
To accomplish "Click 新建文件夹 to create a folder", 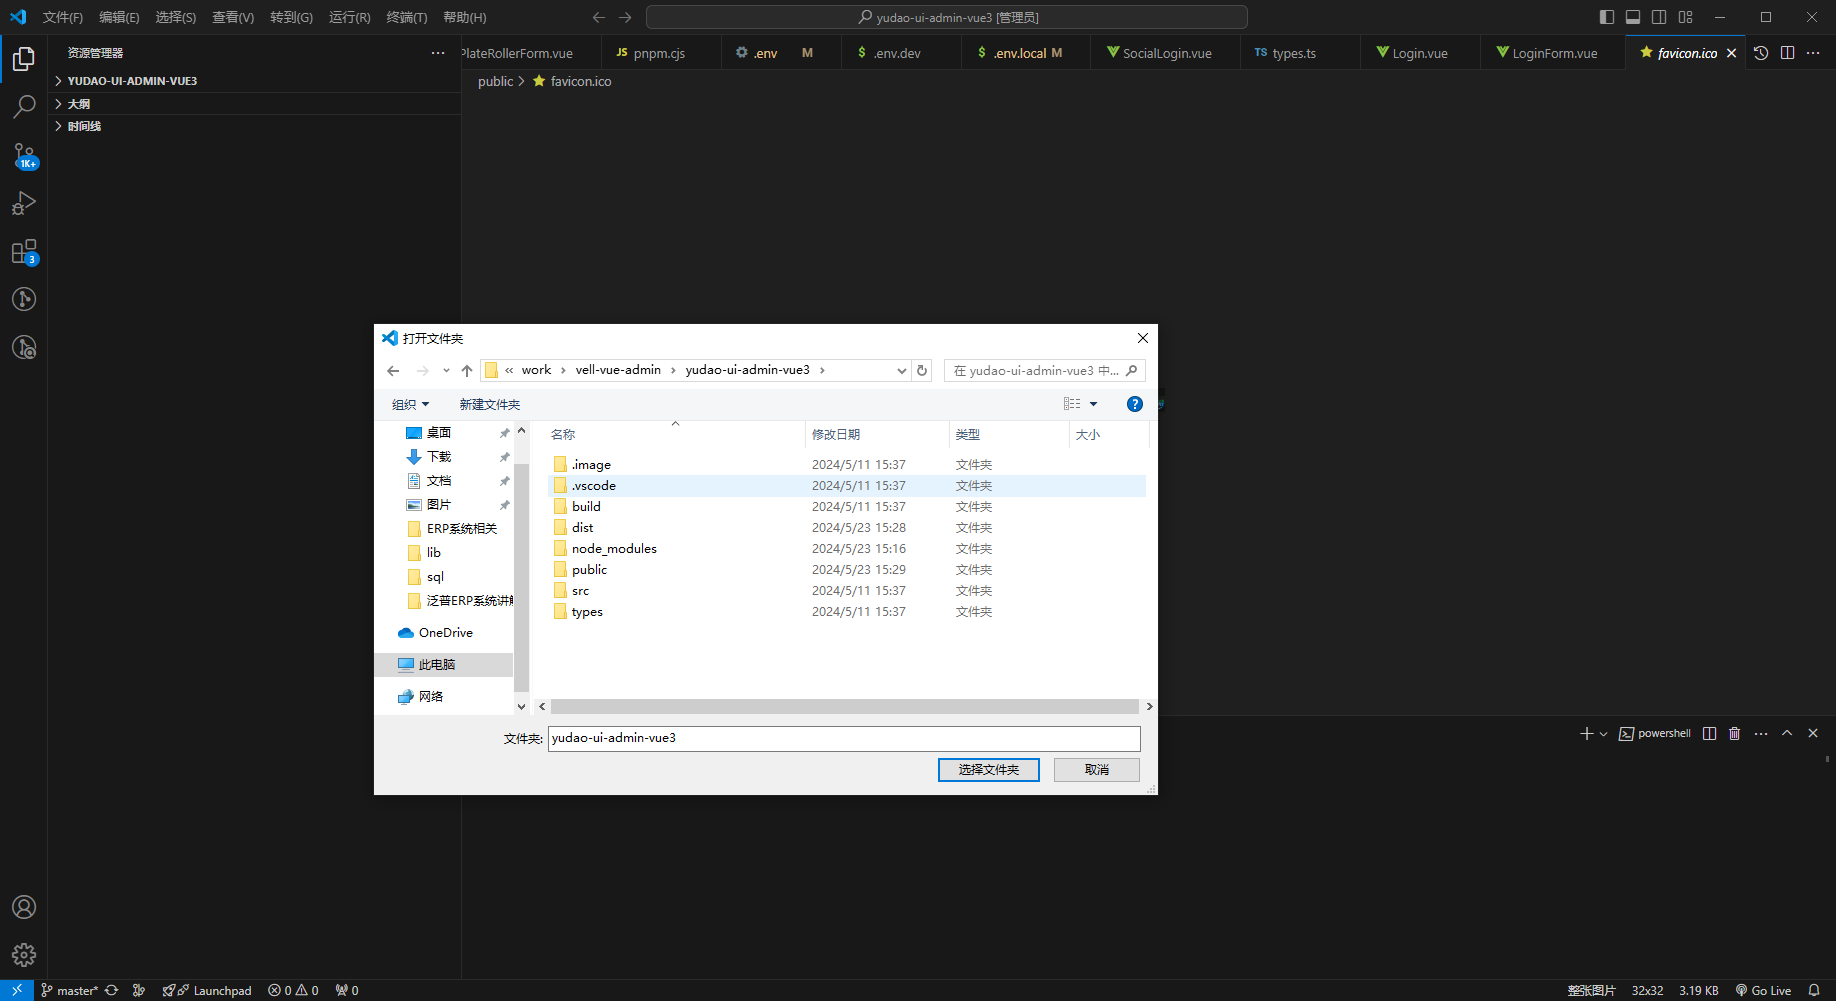I will pyautogui.click(x=490, y=405).
